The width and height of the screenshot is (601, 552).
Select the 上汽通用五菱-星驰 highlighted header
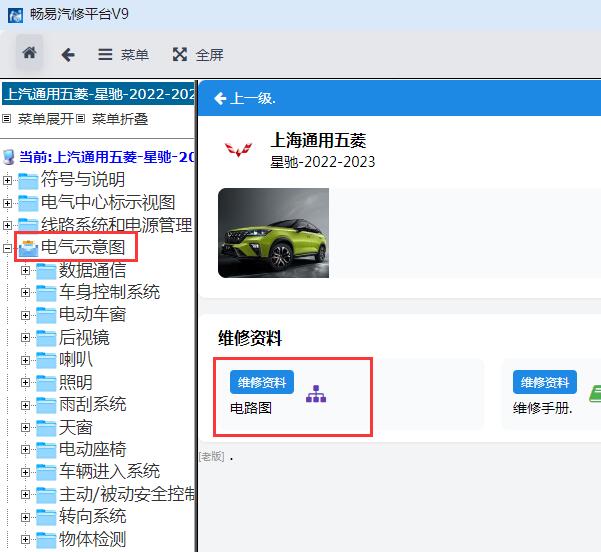click(x=99, y=94)
